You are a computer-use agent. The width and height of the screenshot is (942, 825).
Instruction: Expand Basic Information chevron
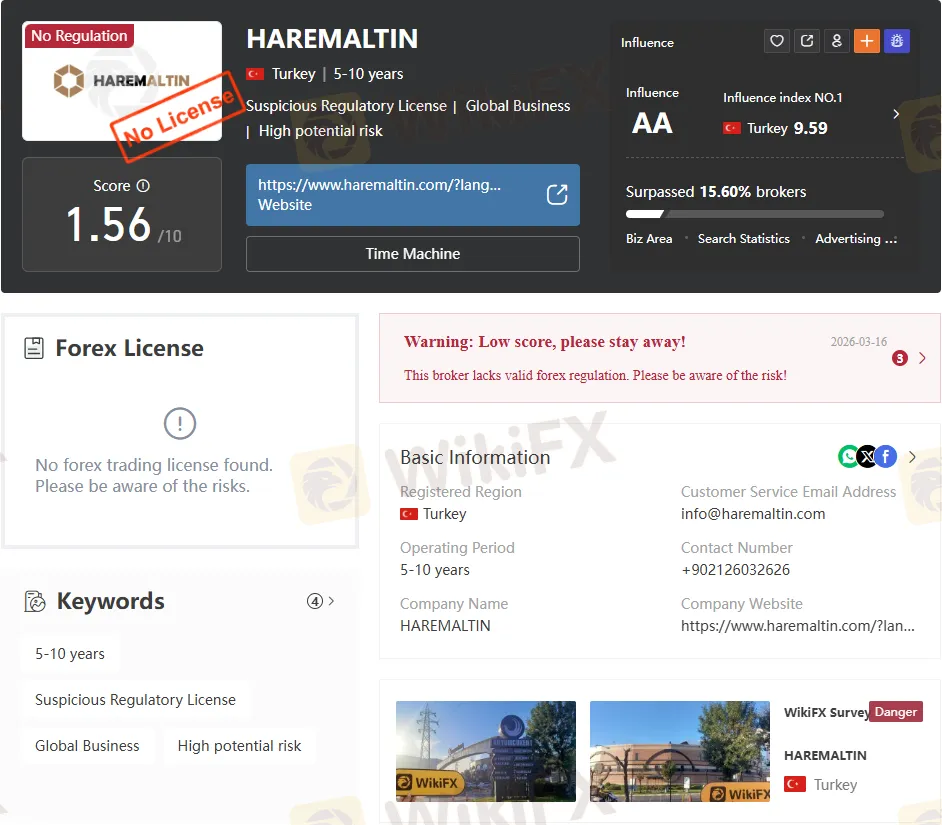pyautogui.click(x=912, y=457)
